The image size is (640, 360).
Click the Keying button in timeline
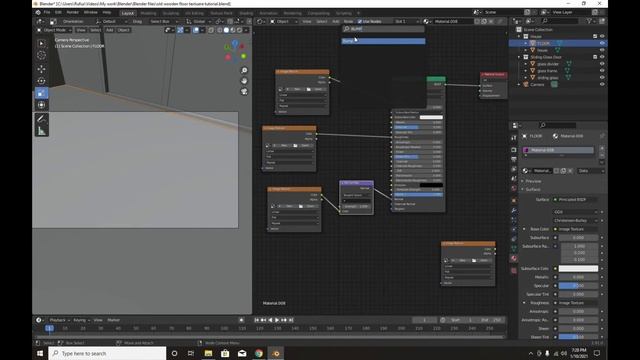(81, 320)
